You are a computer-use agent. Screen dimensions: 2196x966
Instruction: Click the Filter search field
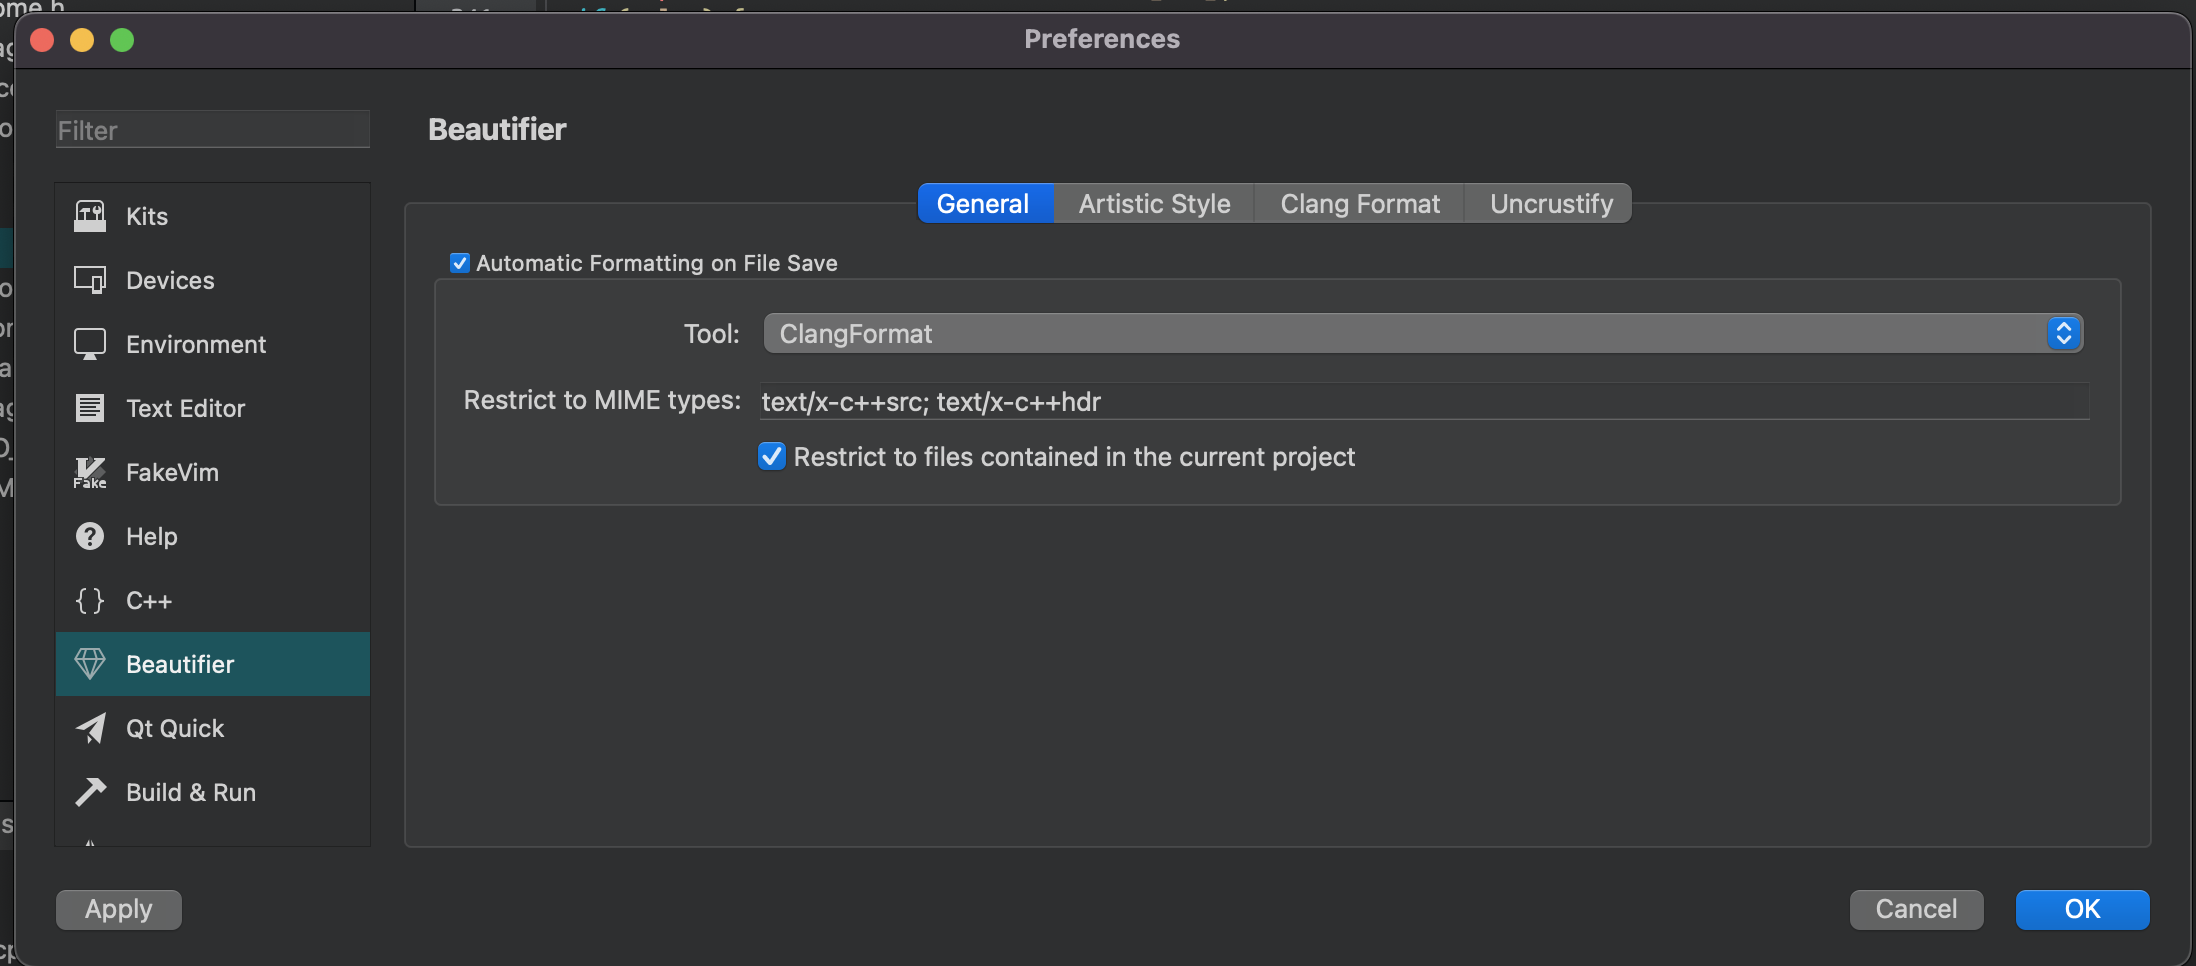pos(212,130)
